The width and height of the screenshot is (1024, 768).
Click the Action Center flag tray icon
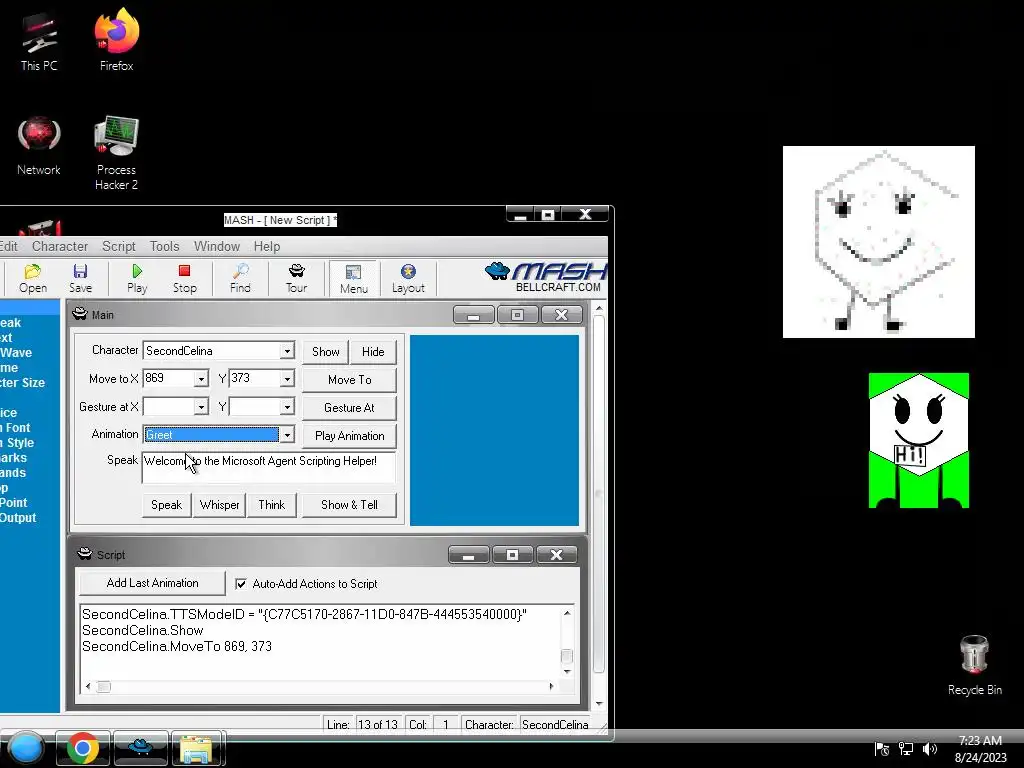(882, 749)
